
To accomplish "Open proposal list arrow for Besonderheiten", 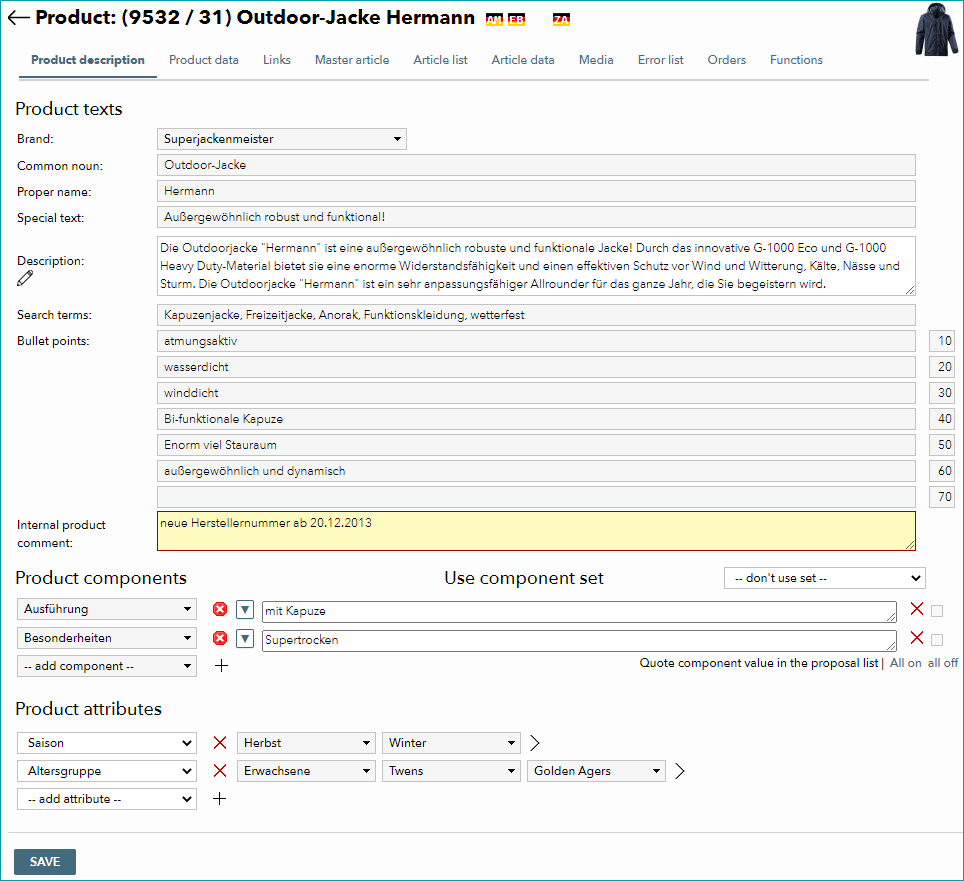I will (x=245, y=639).
